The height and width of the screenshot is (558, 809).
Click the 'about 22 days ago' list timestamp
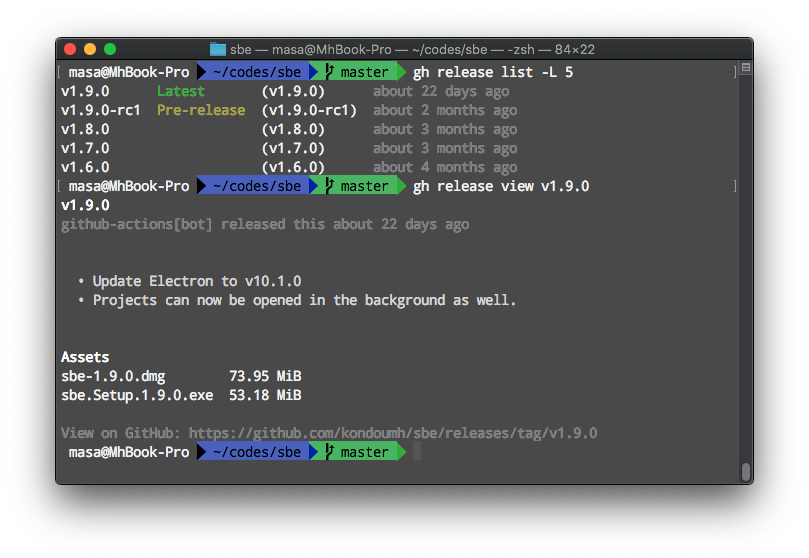[441, 91]
